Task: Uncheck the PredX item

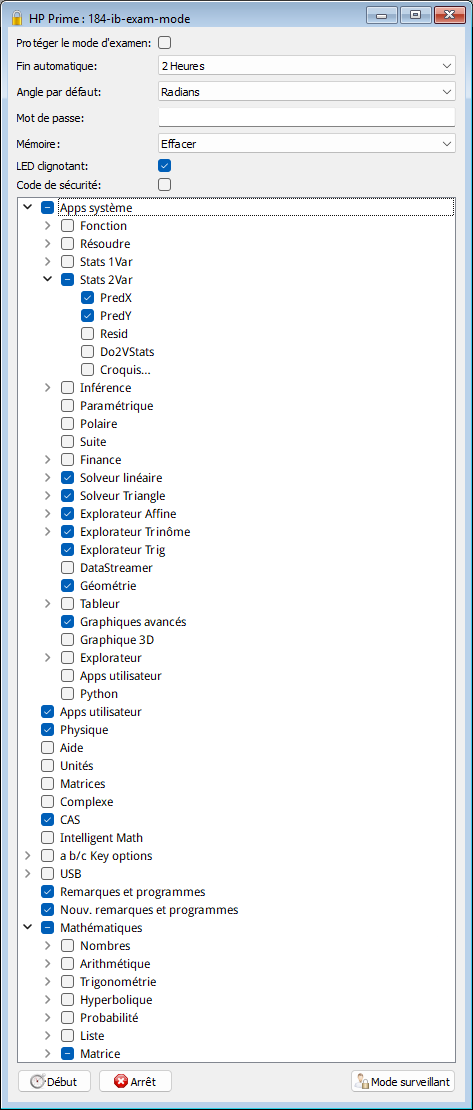Action: (87, 298)
